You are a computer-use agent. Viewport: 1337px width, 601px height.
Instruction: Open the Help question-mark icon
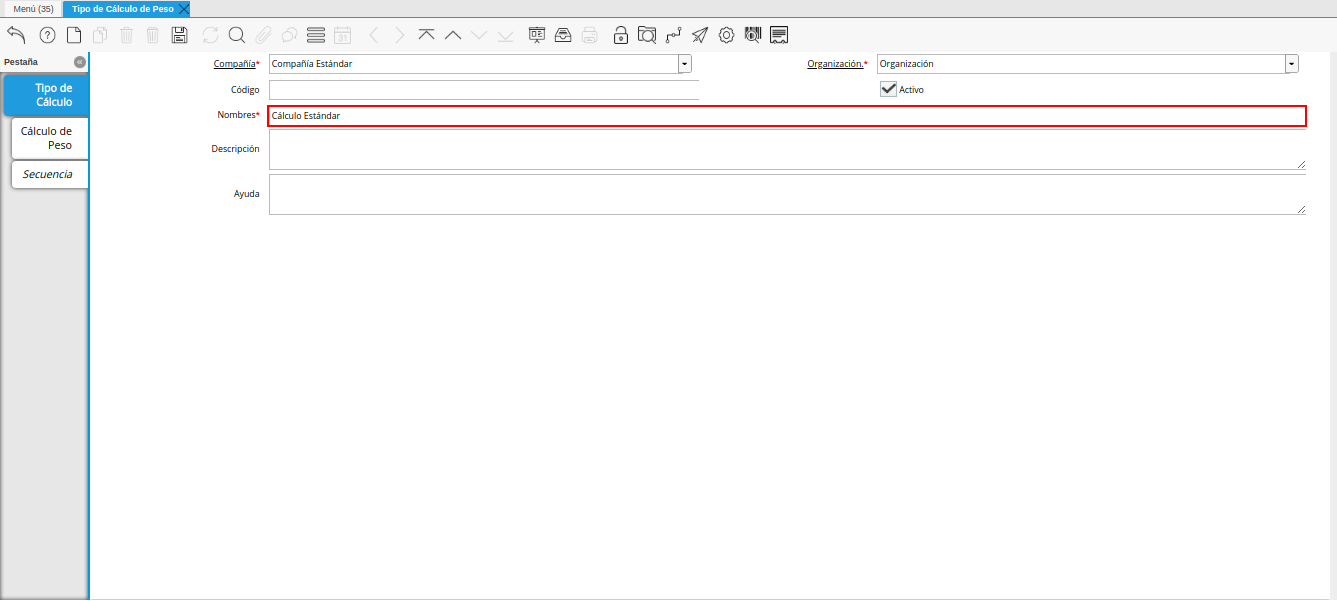(x=47, y=35)
